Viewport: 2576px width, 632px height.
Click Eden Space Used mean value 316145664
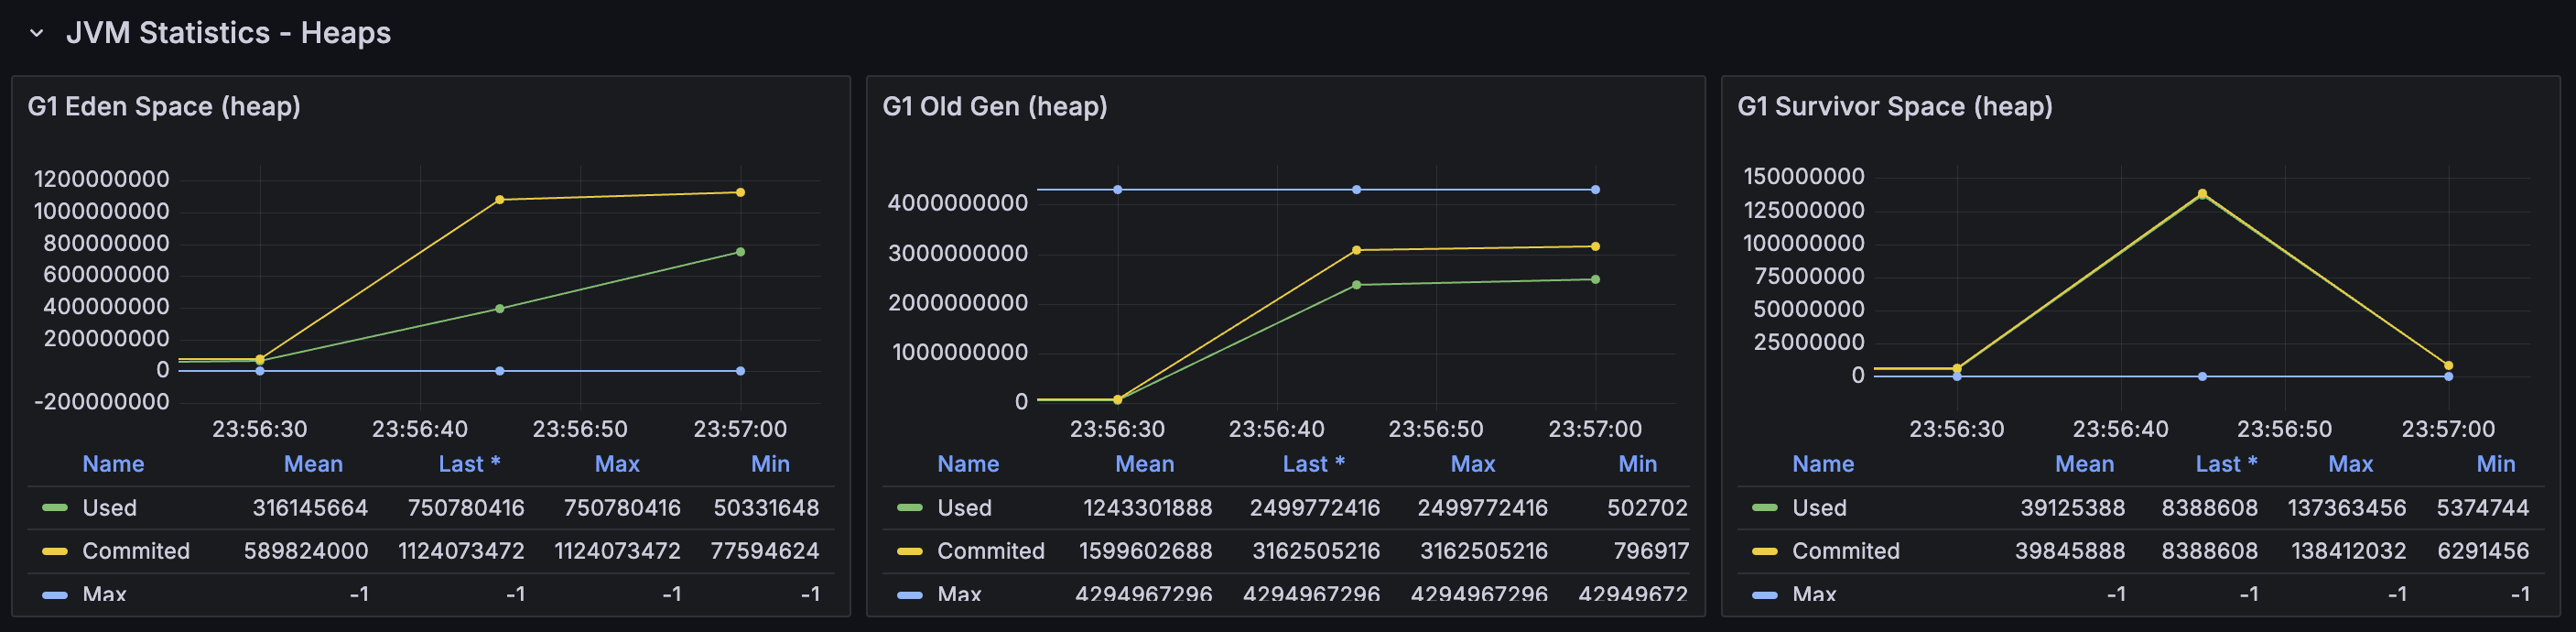tap(310, 508)
